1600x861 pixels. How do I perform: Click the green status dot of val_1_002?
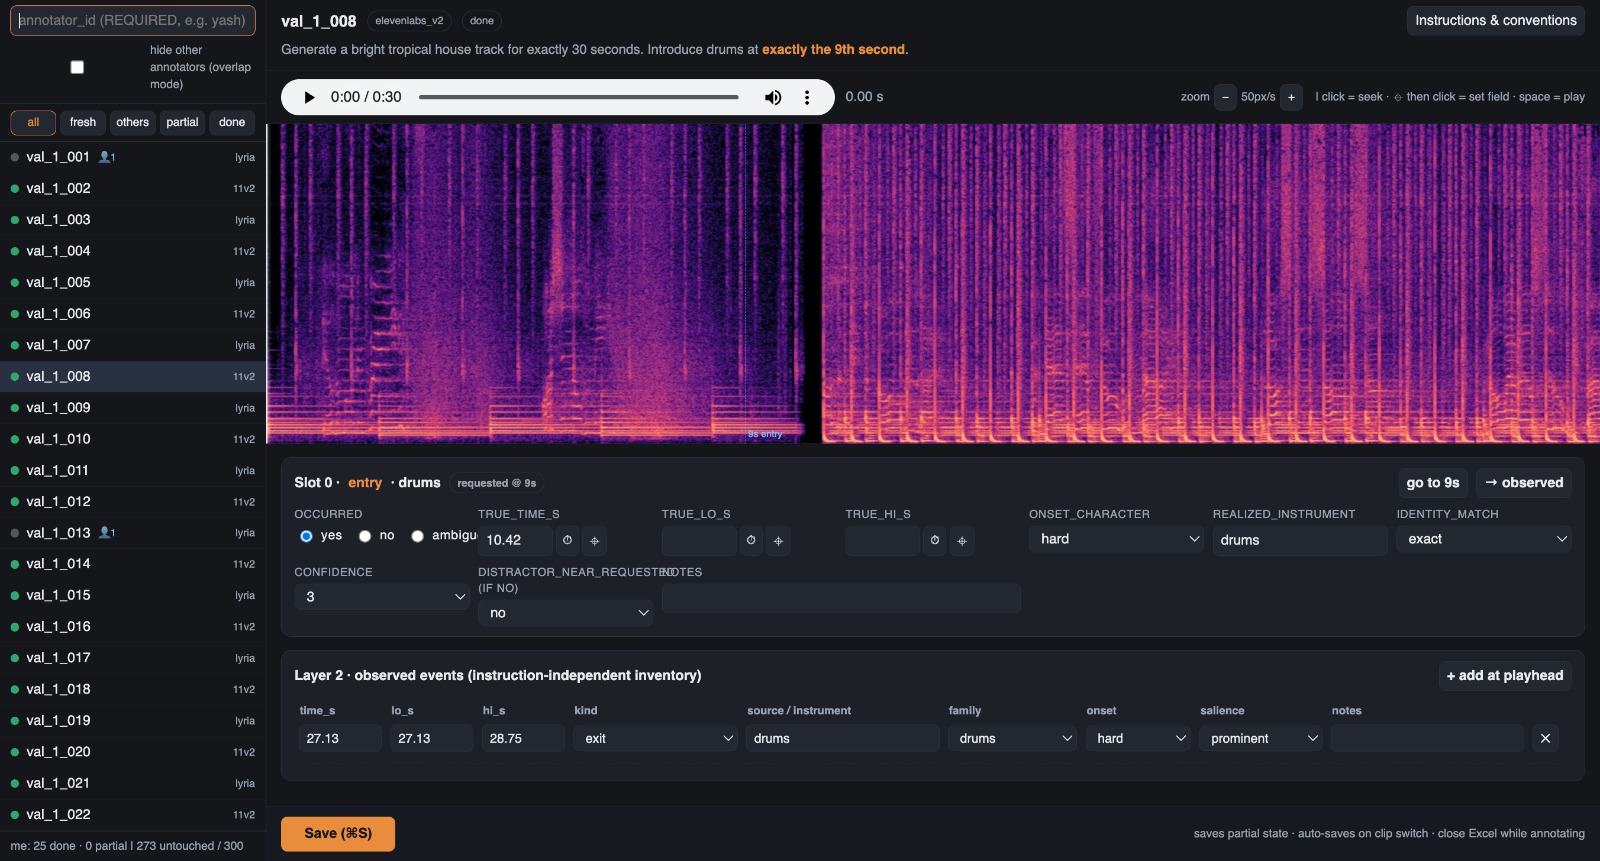click(15, 188)
